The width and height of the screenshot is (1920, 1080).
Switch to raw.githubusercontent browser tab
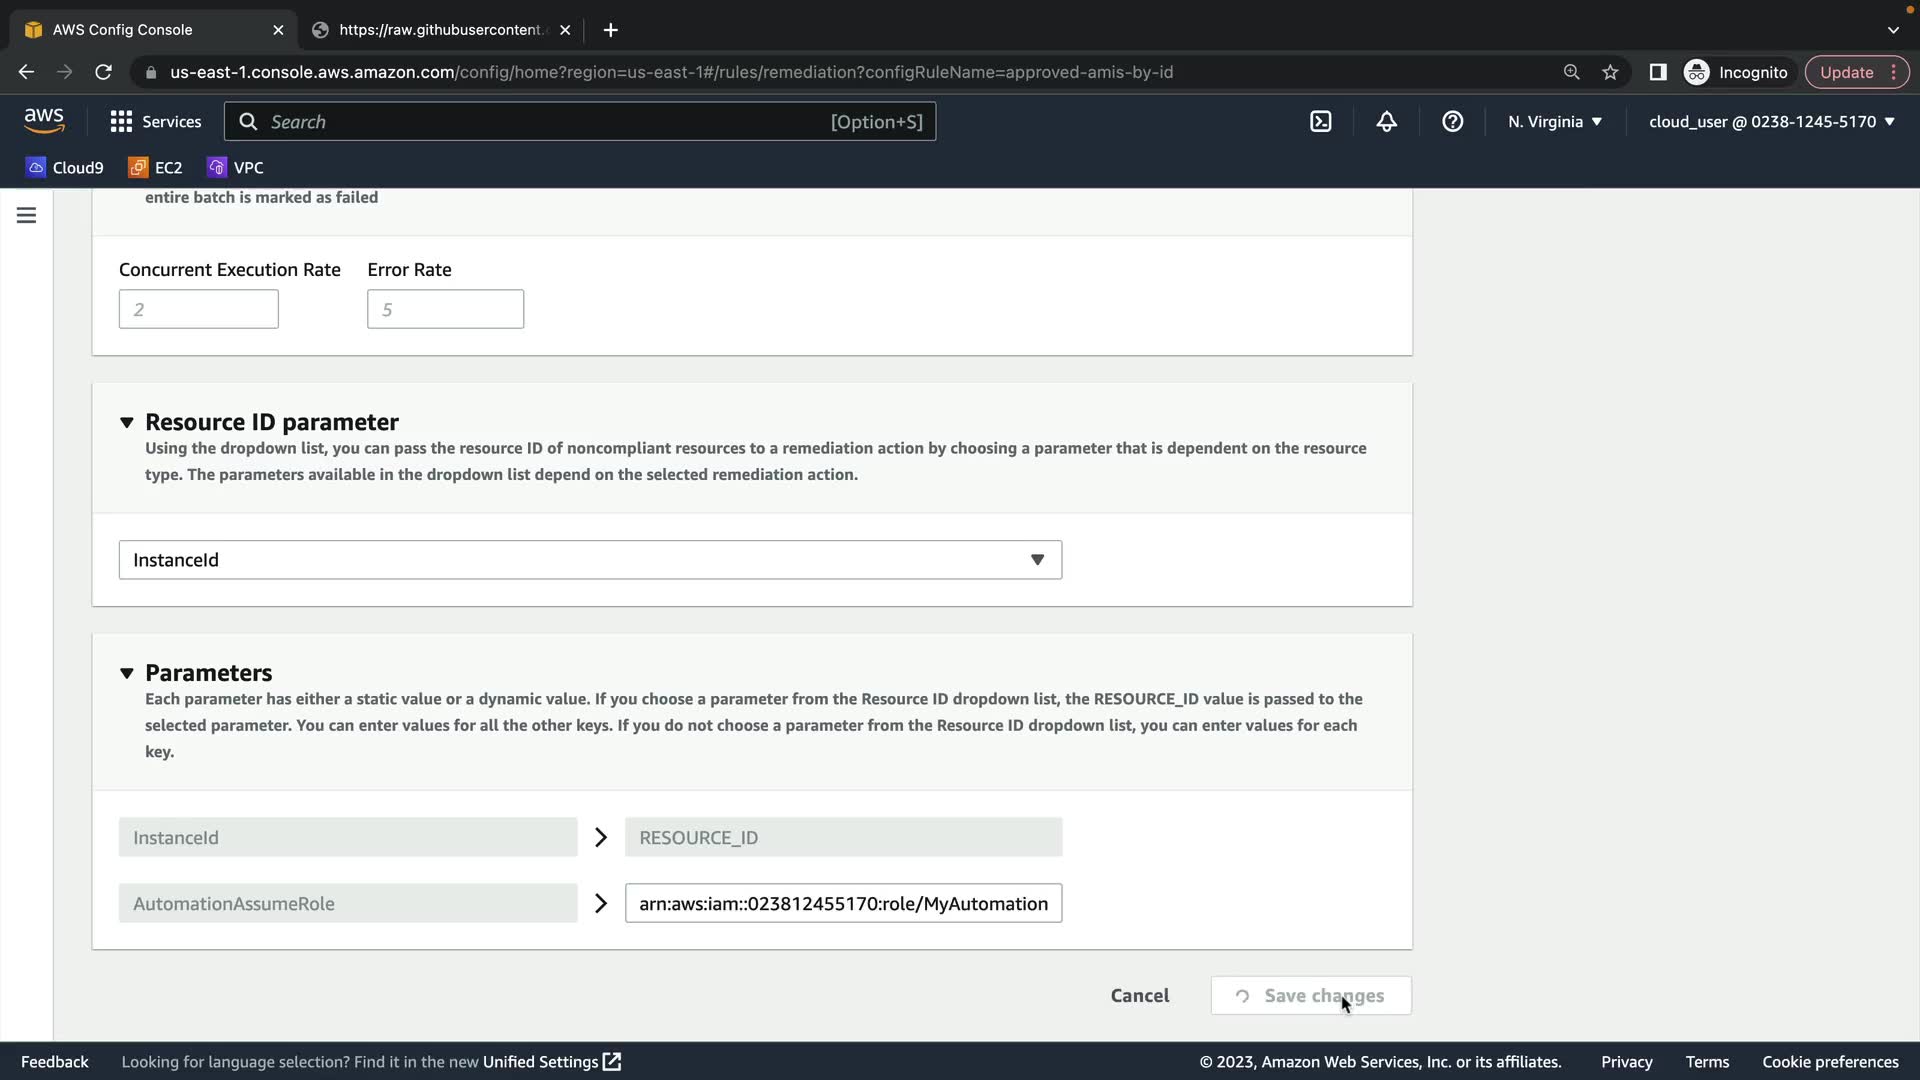click(440, 30)
